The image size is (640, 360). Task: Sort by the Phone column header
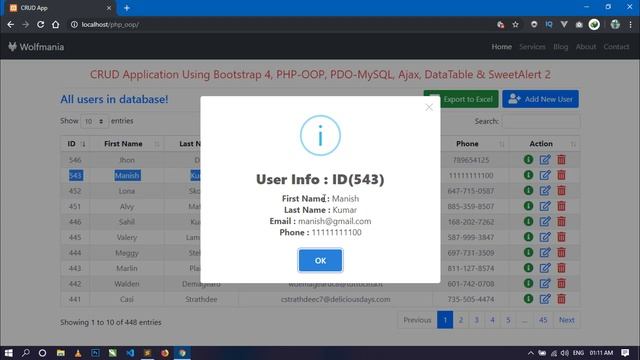[x=471, y=144]
